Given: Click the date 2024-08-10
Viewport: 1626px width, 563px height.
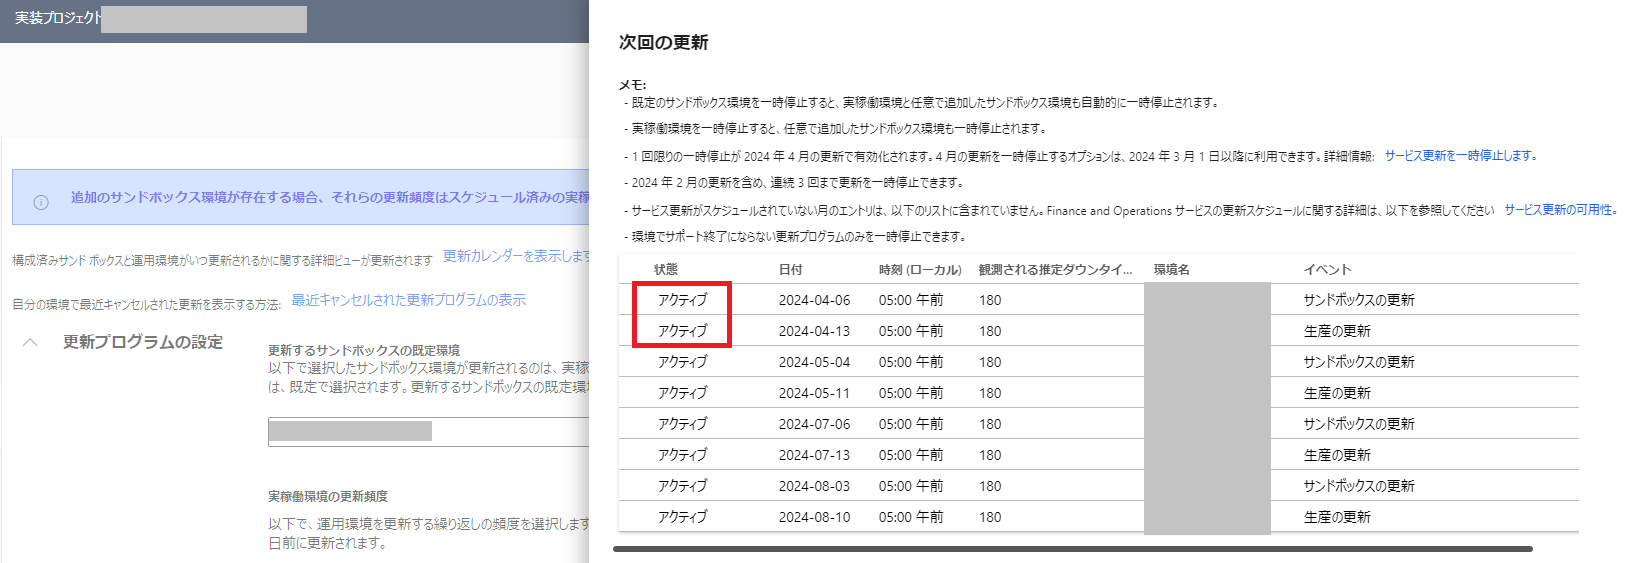Looking at the screenshot, I should click(814, 517).
